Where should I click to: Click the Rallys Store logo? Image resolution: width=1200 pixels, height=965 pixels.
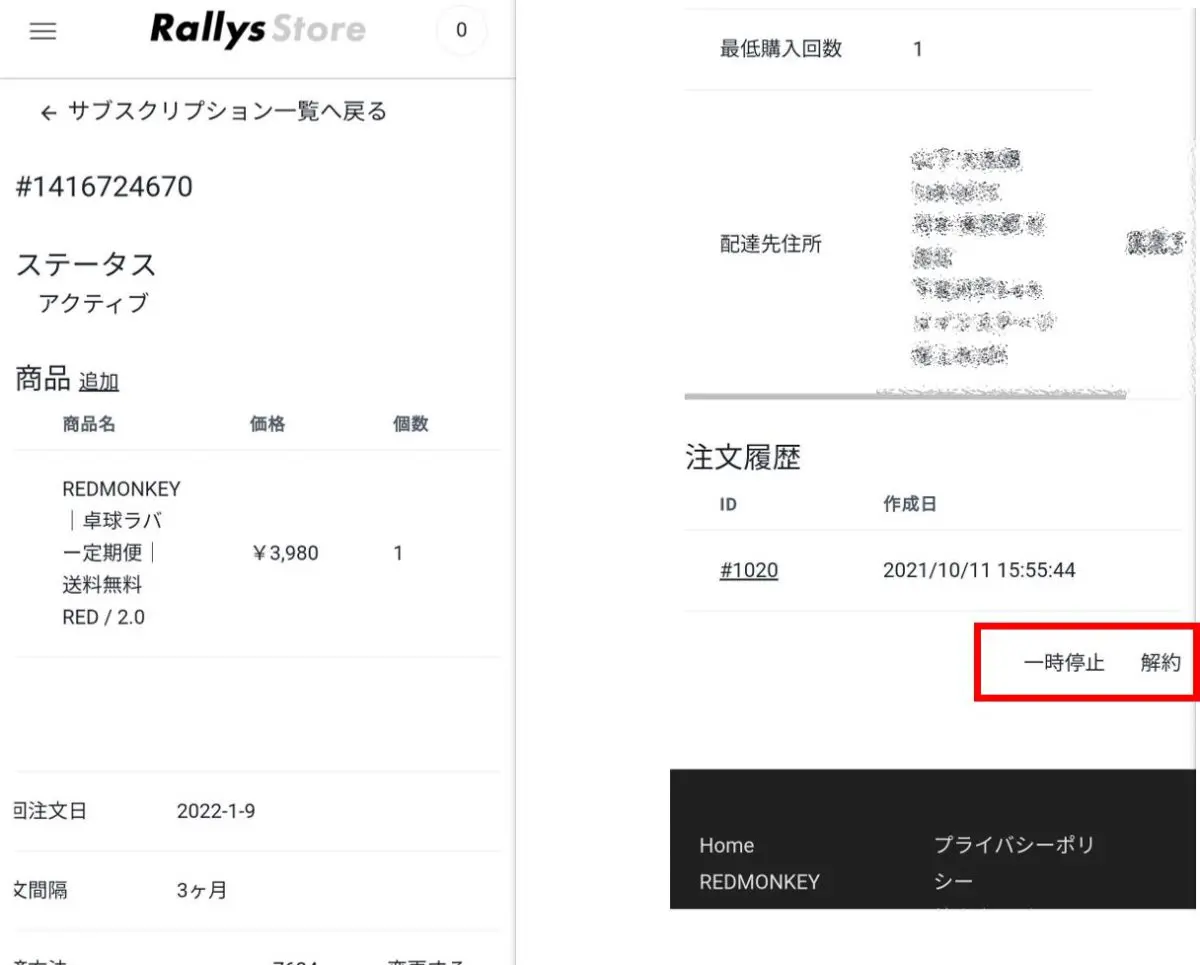257,30
